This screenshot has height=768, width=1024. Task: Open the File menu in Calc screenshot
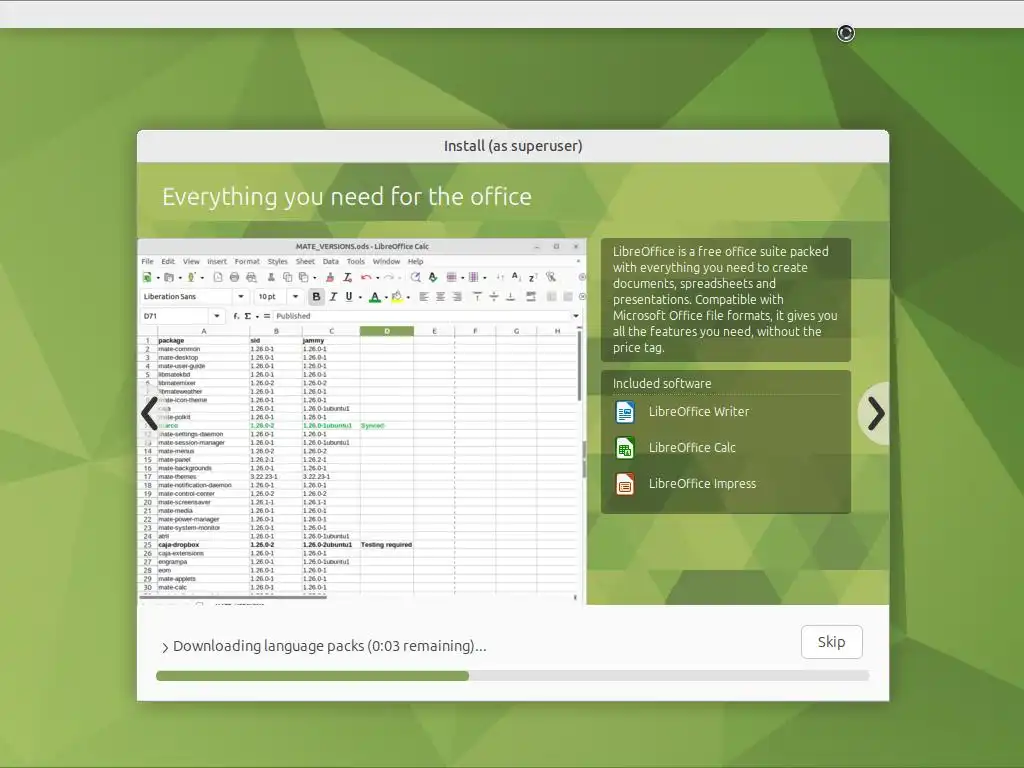point(148,261)
